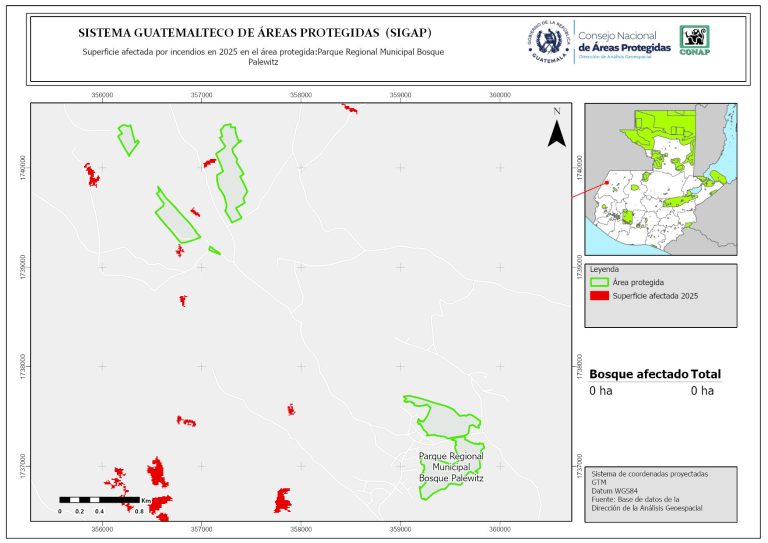This screenshot has width=768, height=543.
Task: Select the Palewitz park green polygon outline
Action: point(436,417)
